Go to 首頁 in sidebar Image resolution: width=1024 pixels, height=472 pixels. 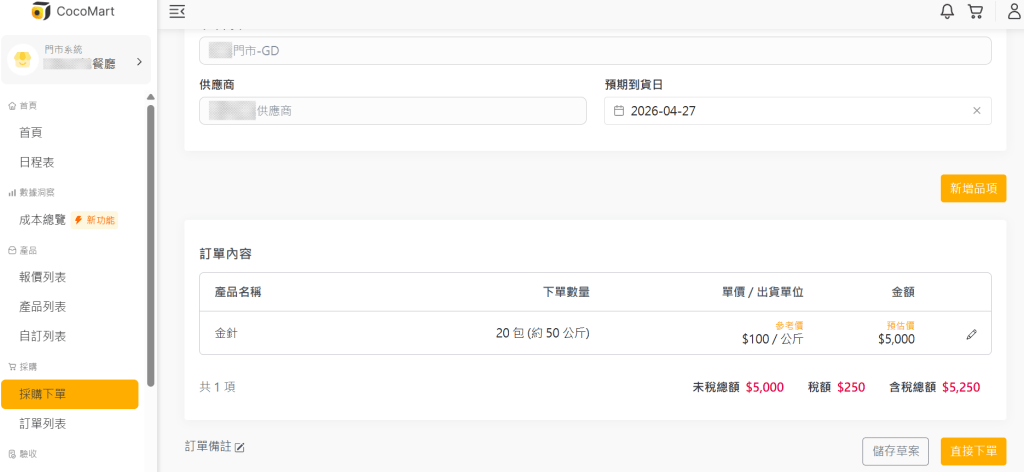tap(31, 132)
